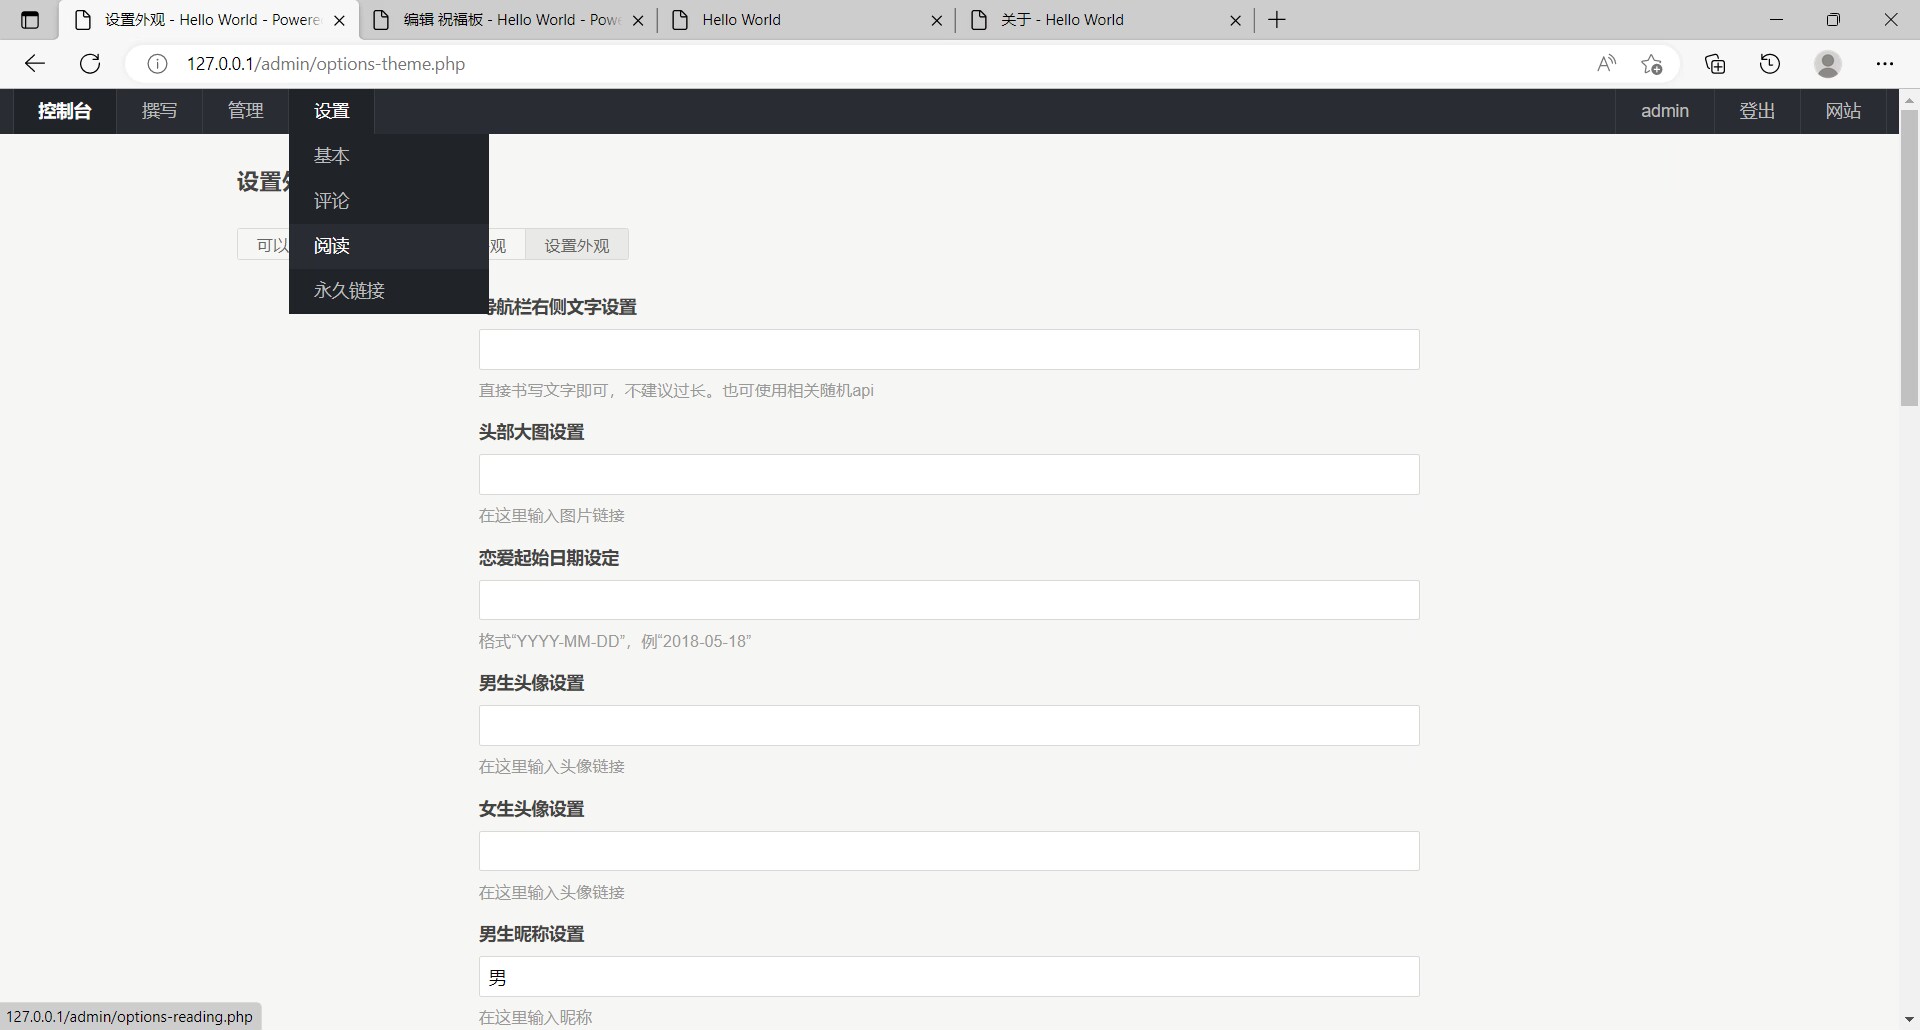Open the 设置 menu
Screen dimensions: 1920x1030
click(x=332, y=111)
